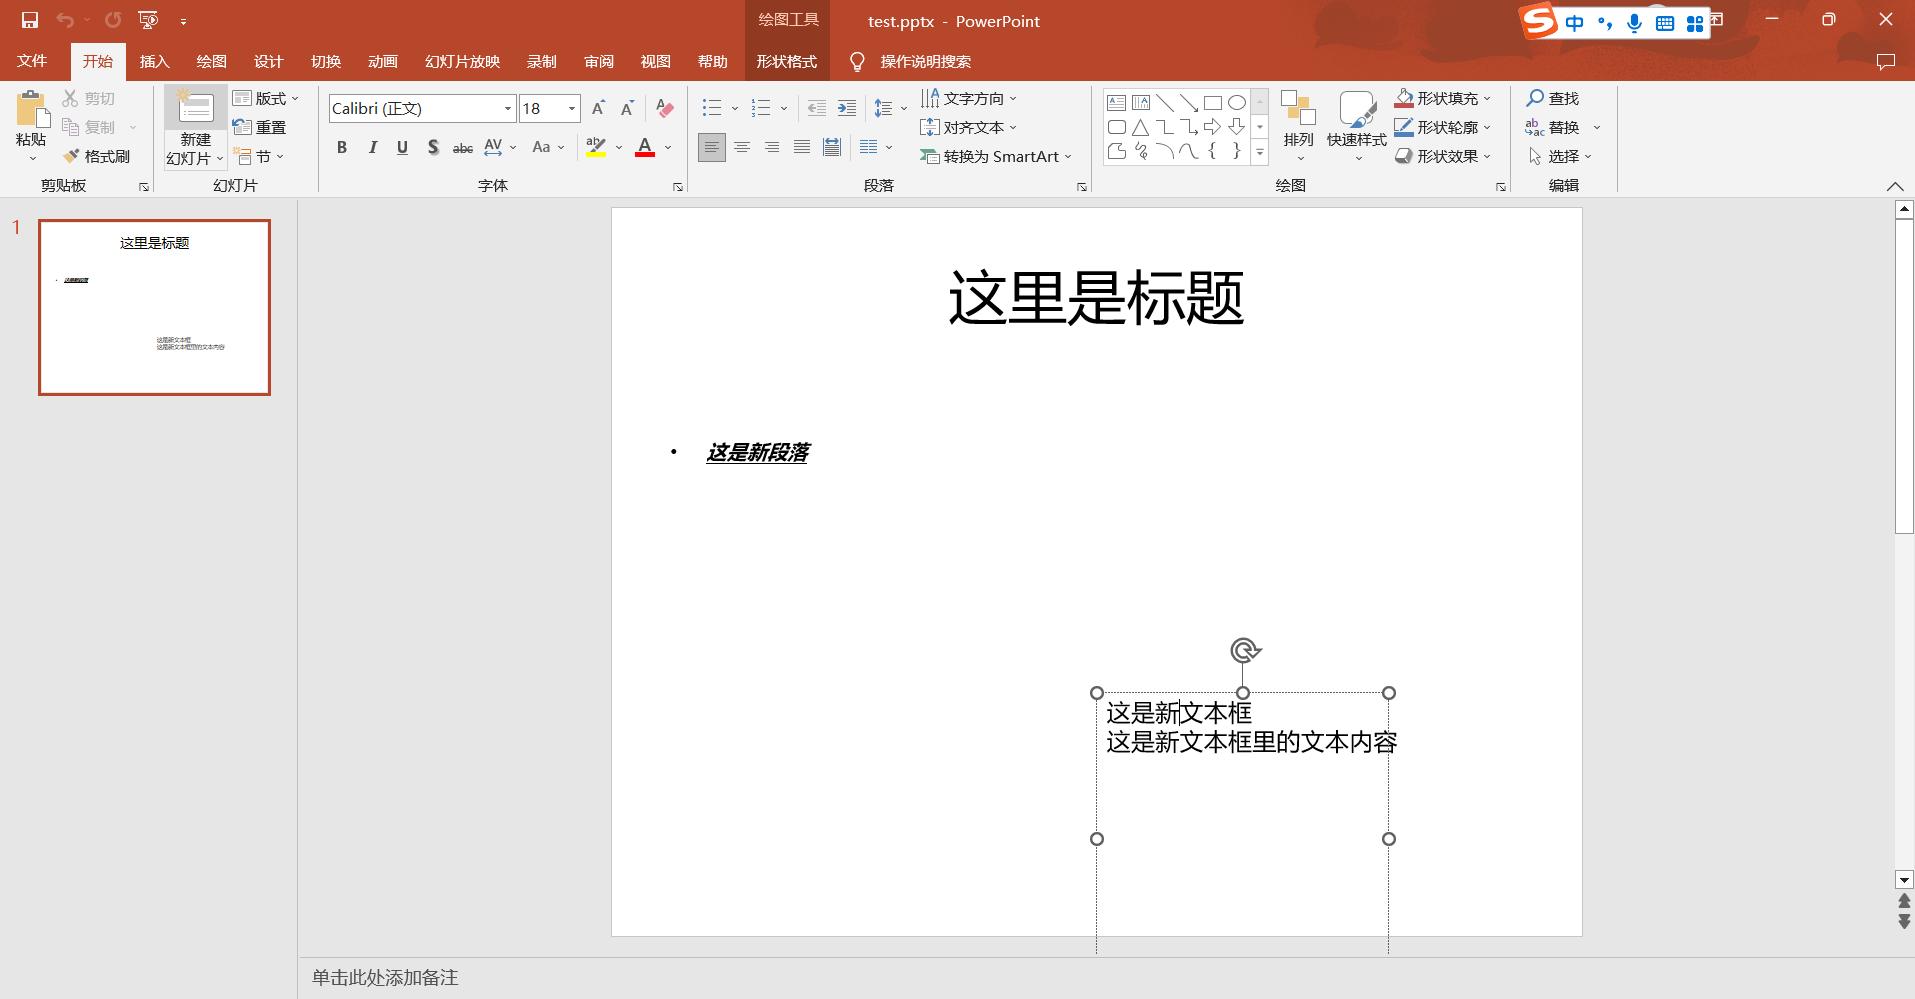Click the red font color swatch
The image size is (1915, 999).
[x=644, y=147]
